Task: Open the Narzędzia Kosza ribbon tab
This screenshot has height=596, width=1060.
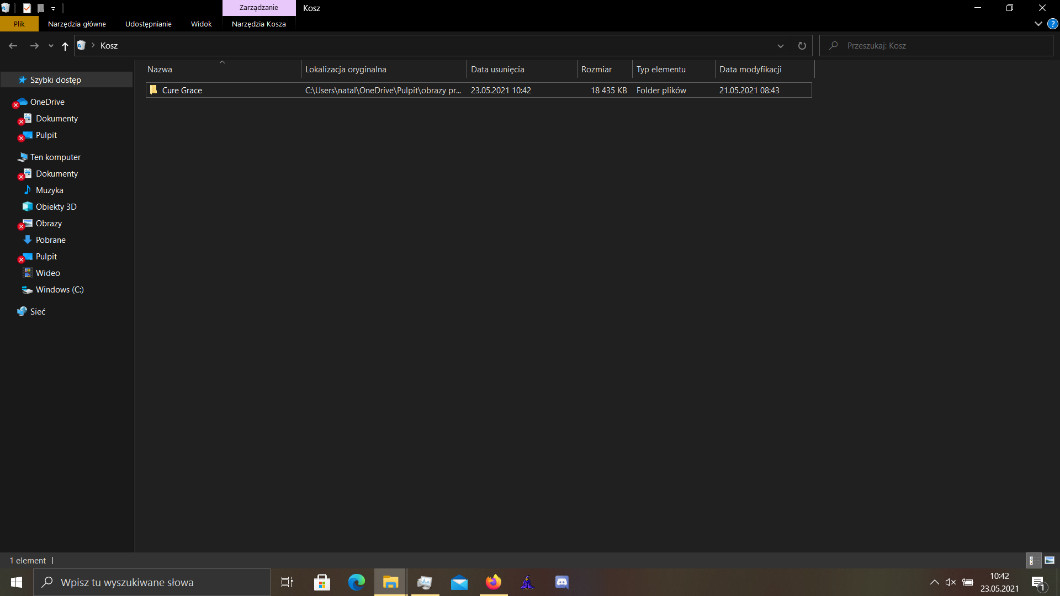Action: [x=258, y=24]
